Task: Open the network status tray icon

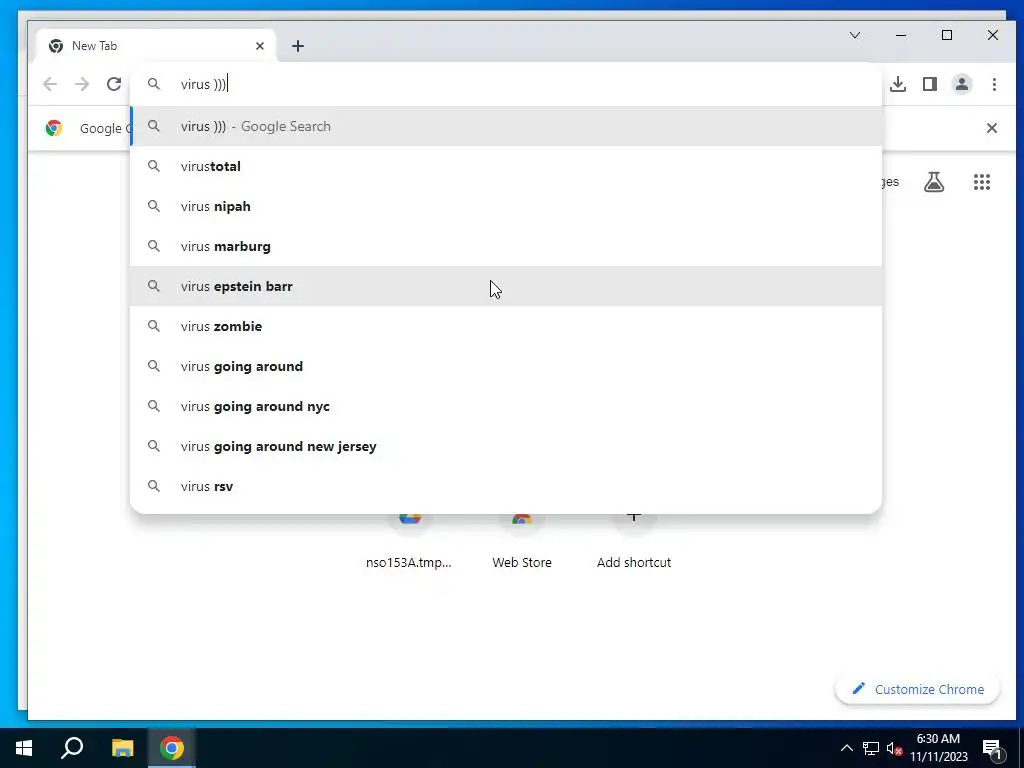Action: pos(871,748)
